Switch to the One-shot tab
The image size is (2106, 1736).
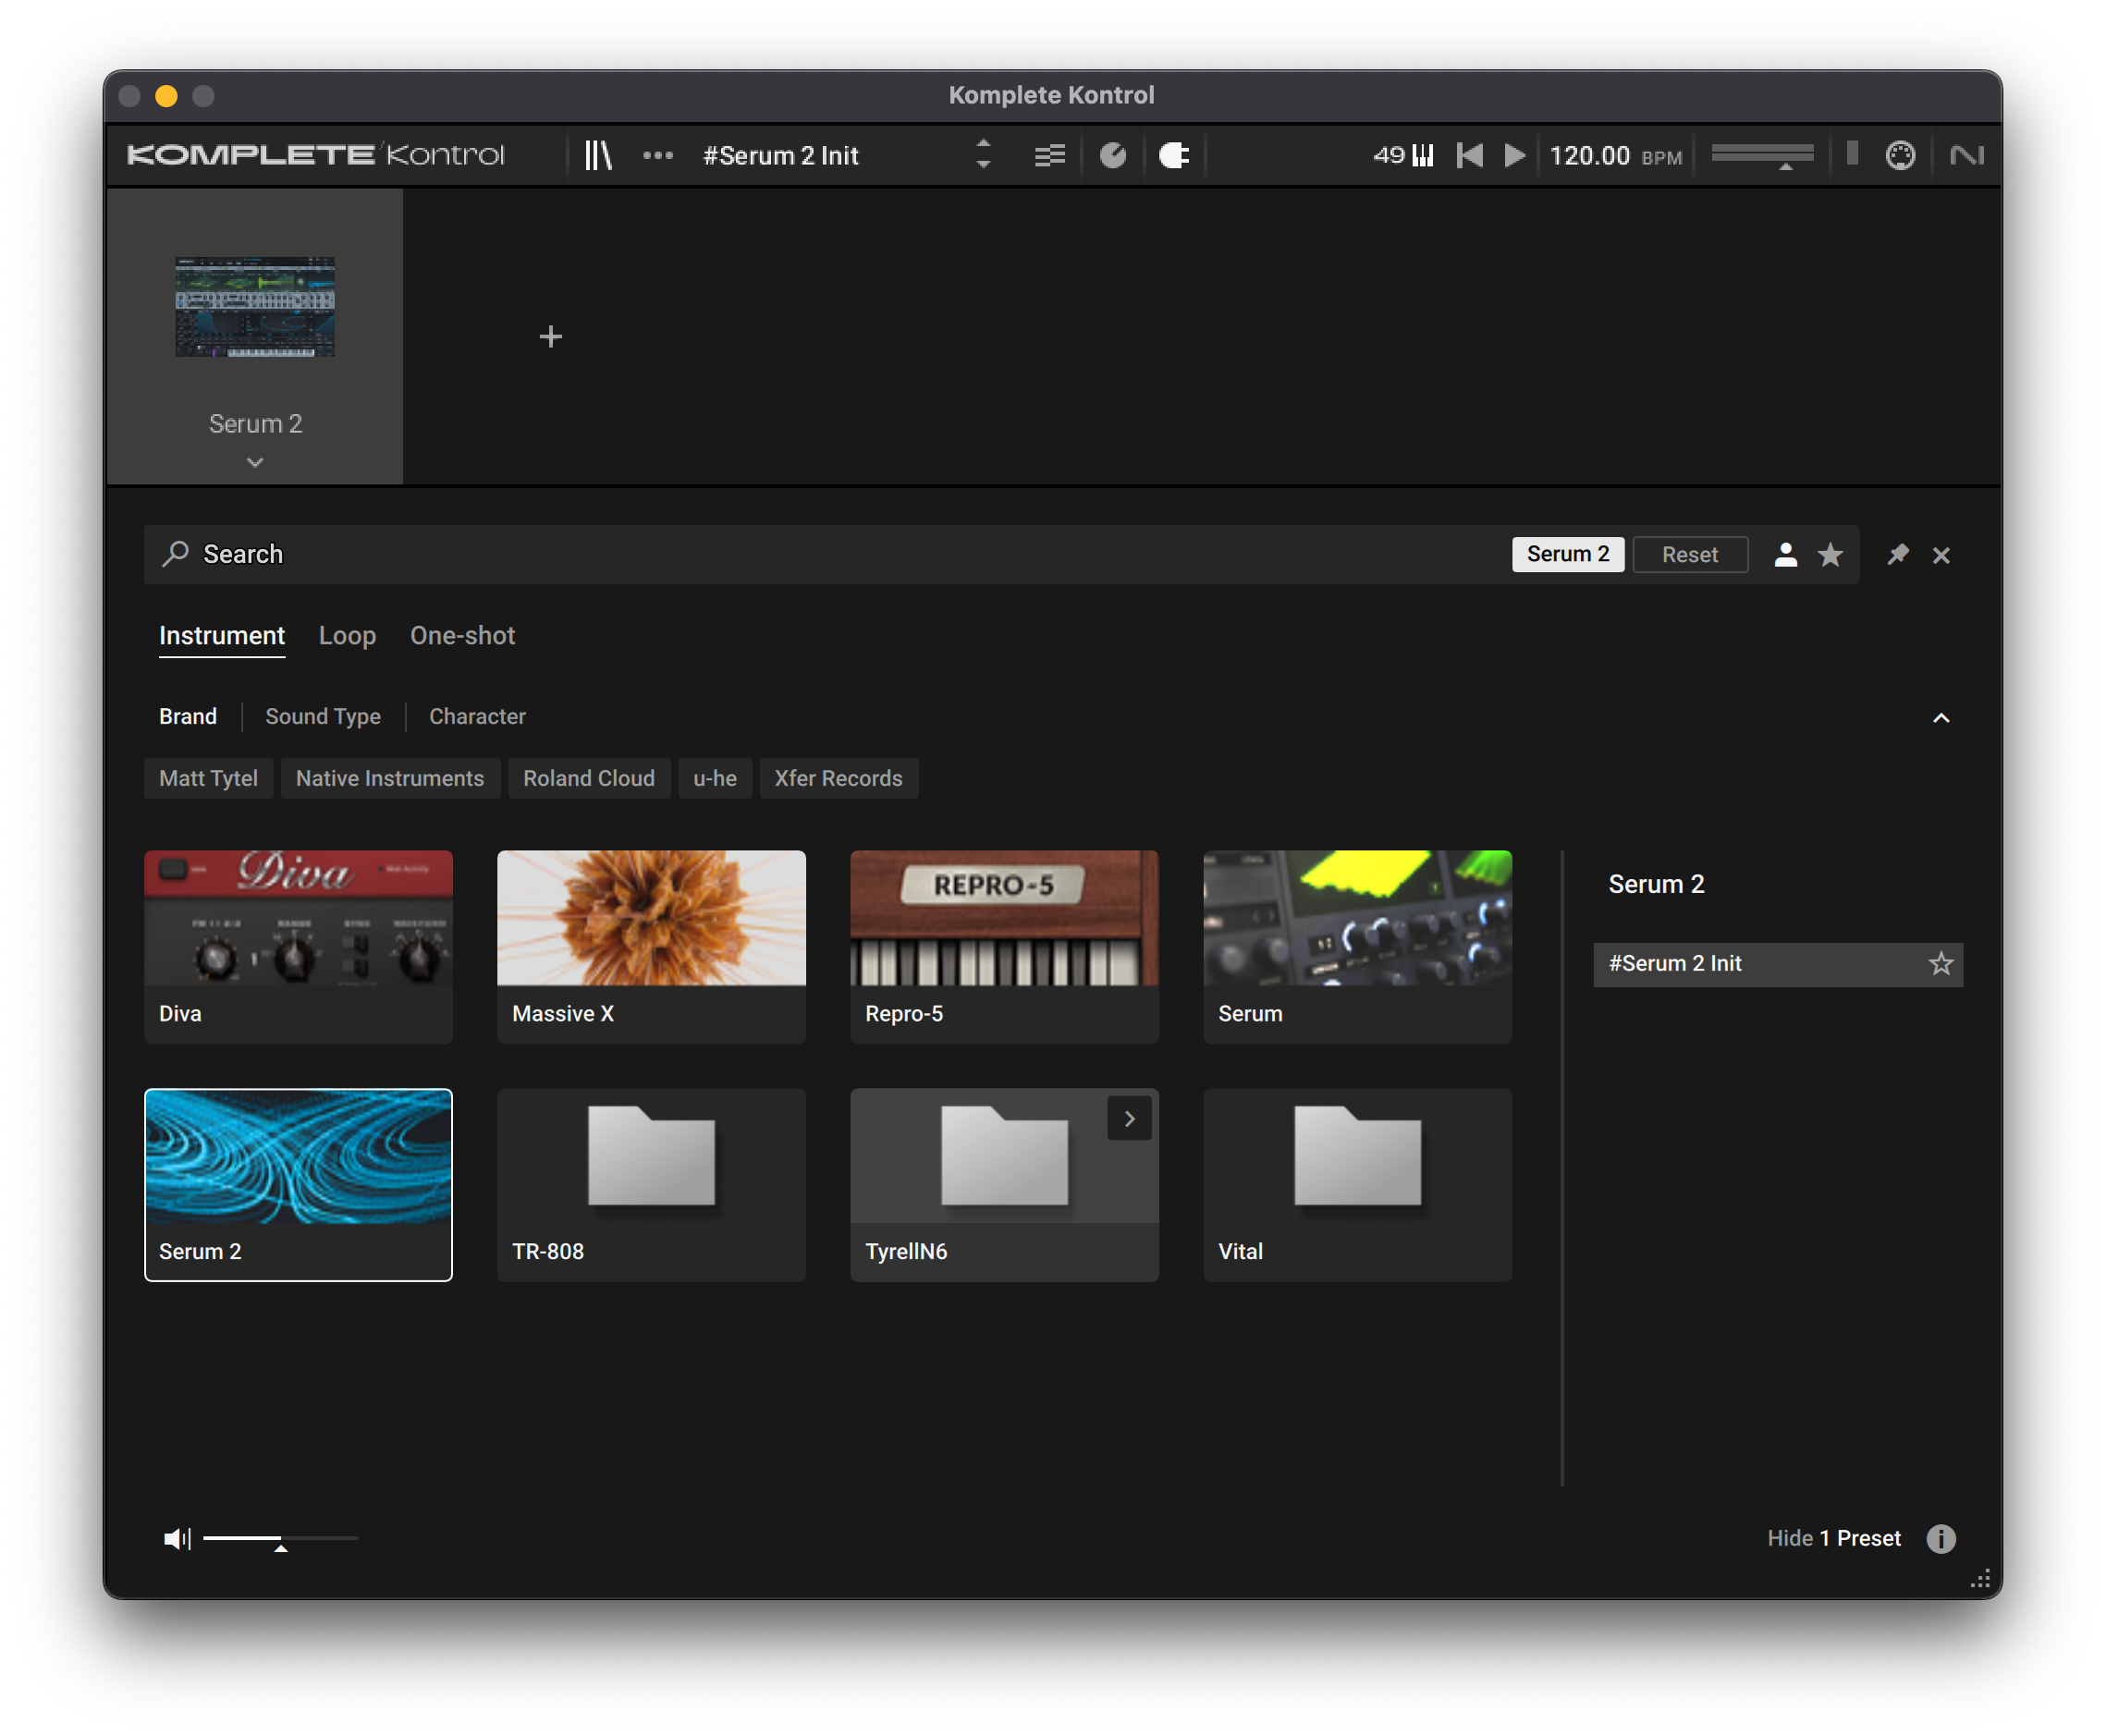pyautogui.click(x=462, y=636)
